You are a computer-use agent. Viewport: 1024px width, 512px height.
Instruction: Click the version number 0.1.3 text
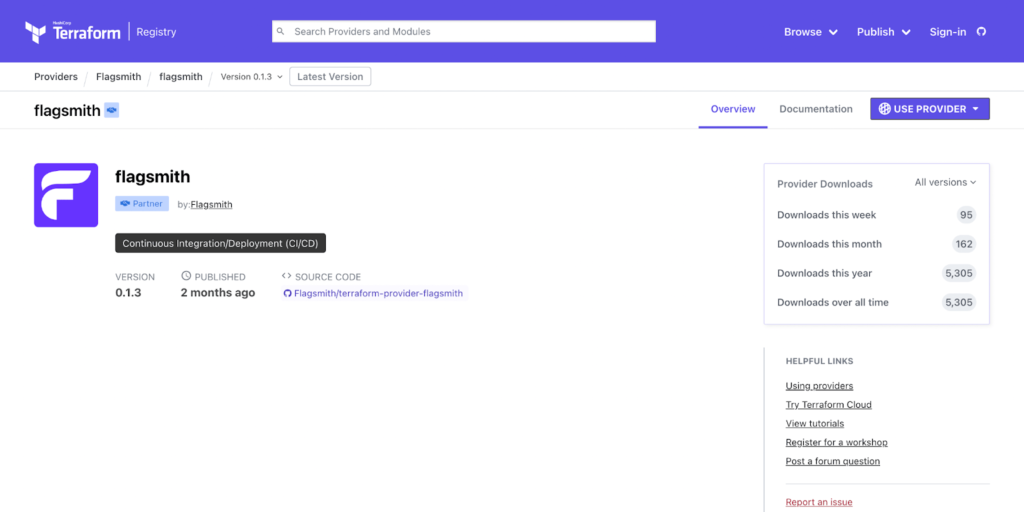[128, 293]
